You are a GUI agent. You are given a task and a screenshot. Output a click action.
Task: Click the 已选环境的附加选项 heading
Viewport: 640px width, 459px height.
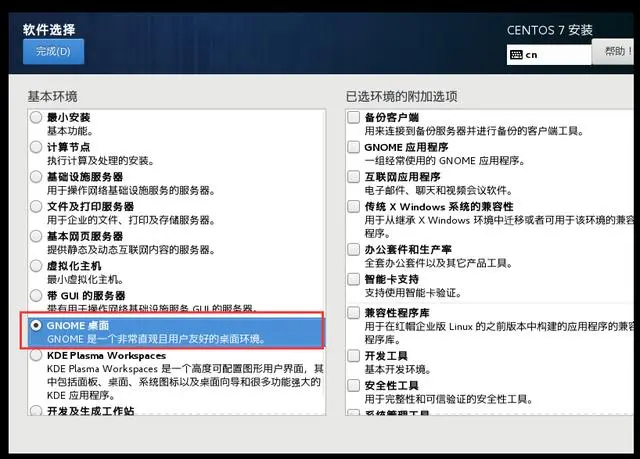[x=402, y=97]
